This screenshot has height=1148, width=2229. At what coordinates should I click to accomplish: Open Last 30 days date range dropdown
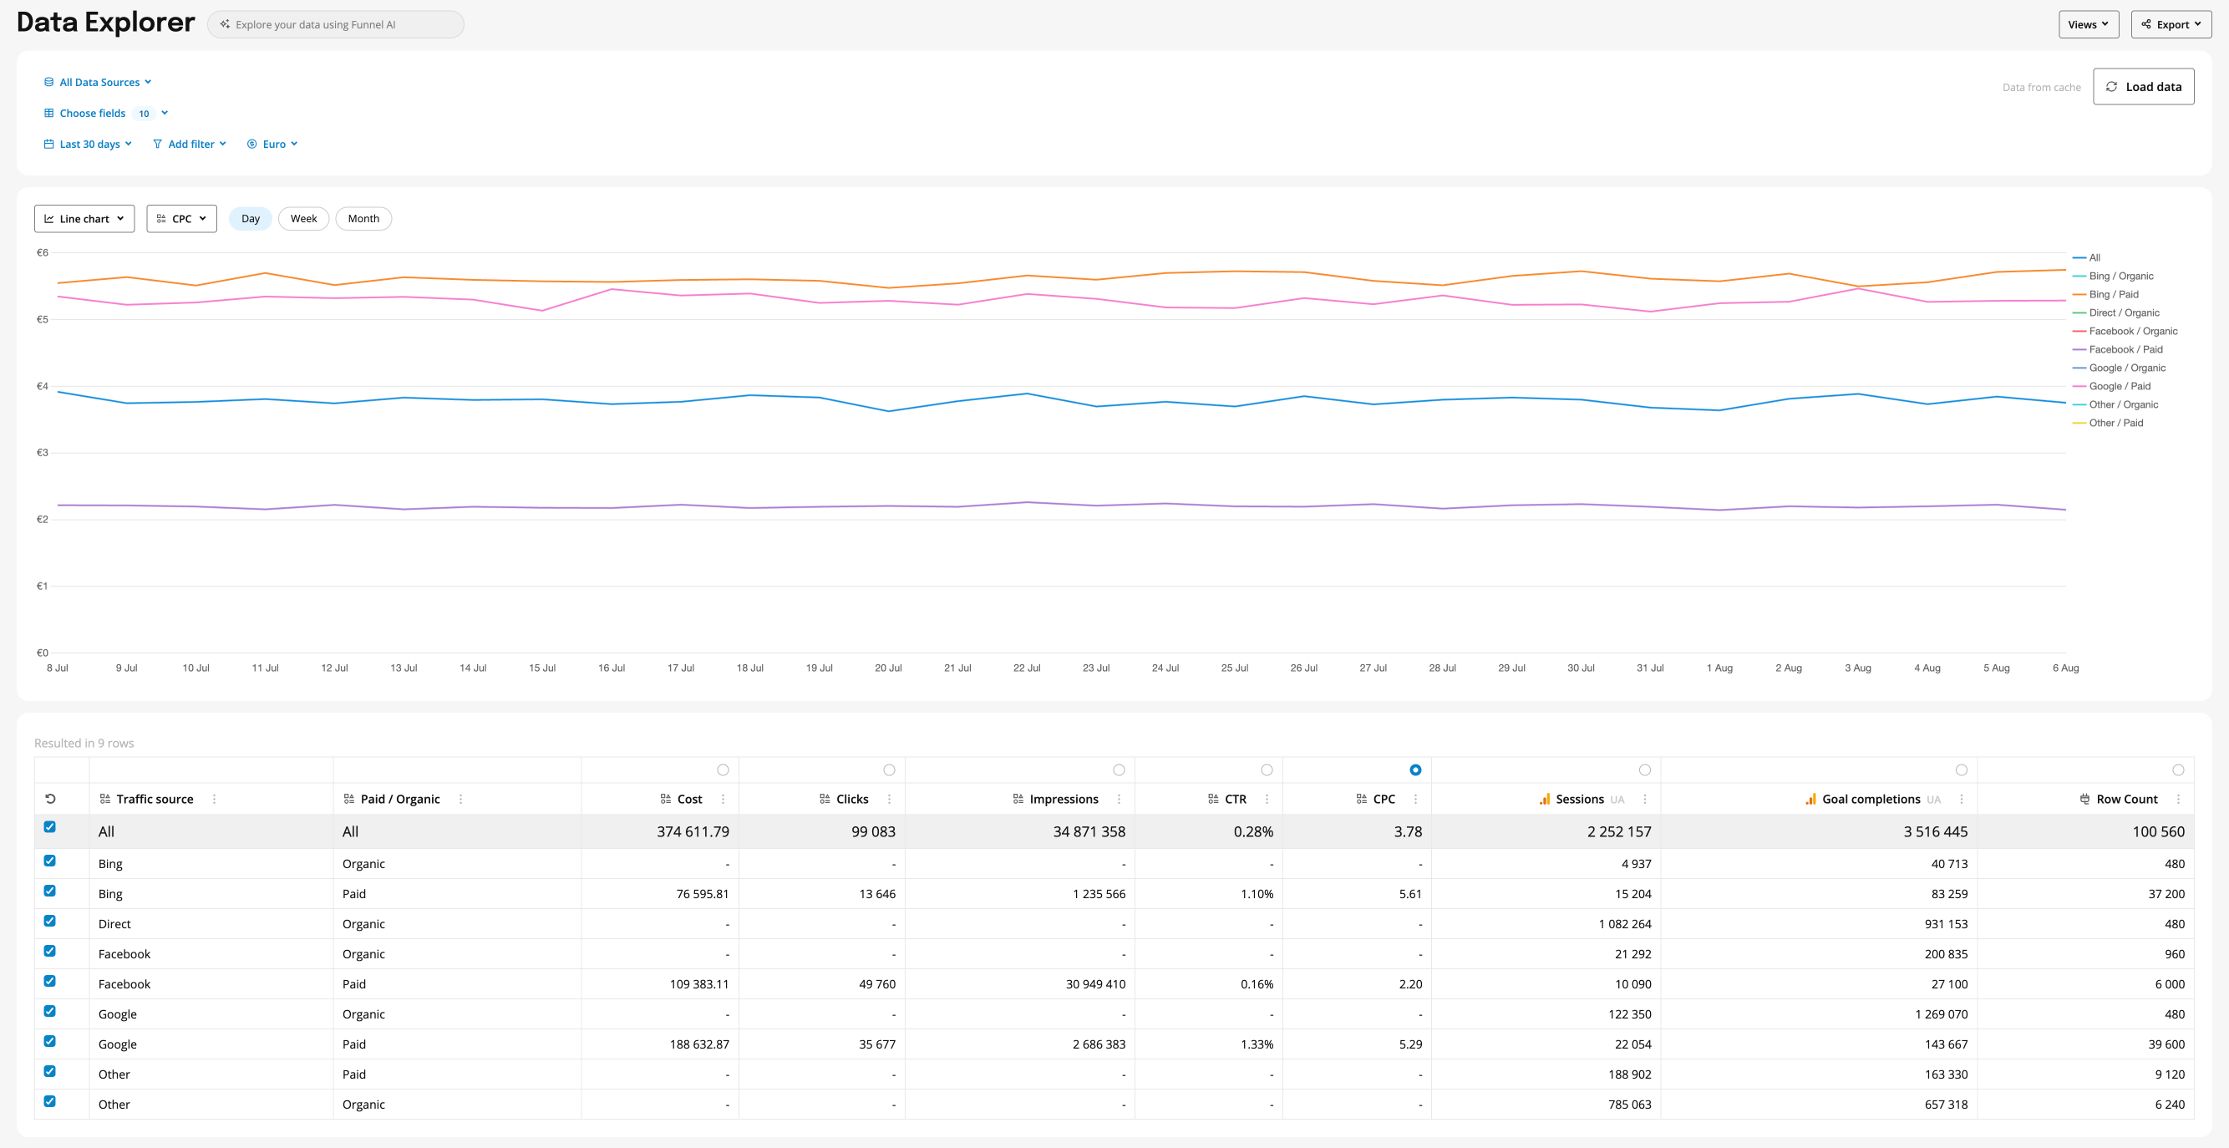coord(88,144)
